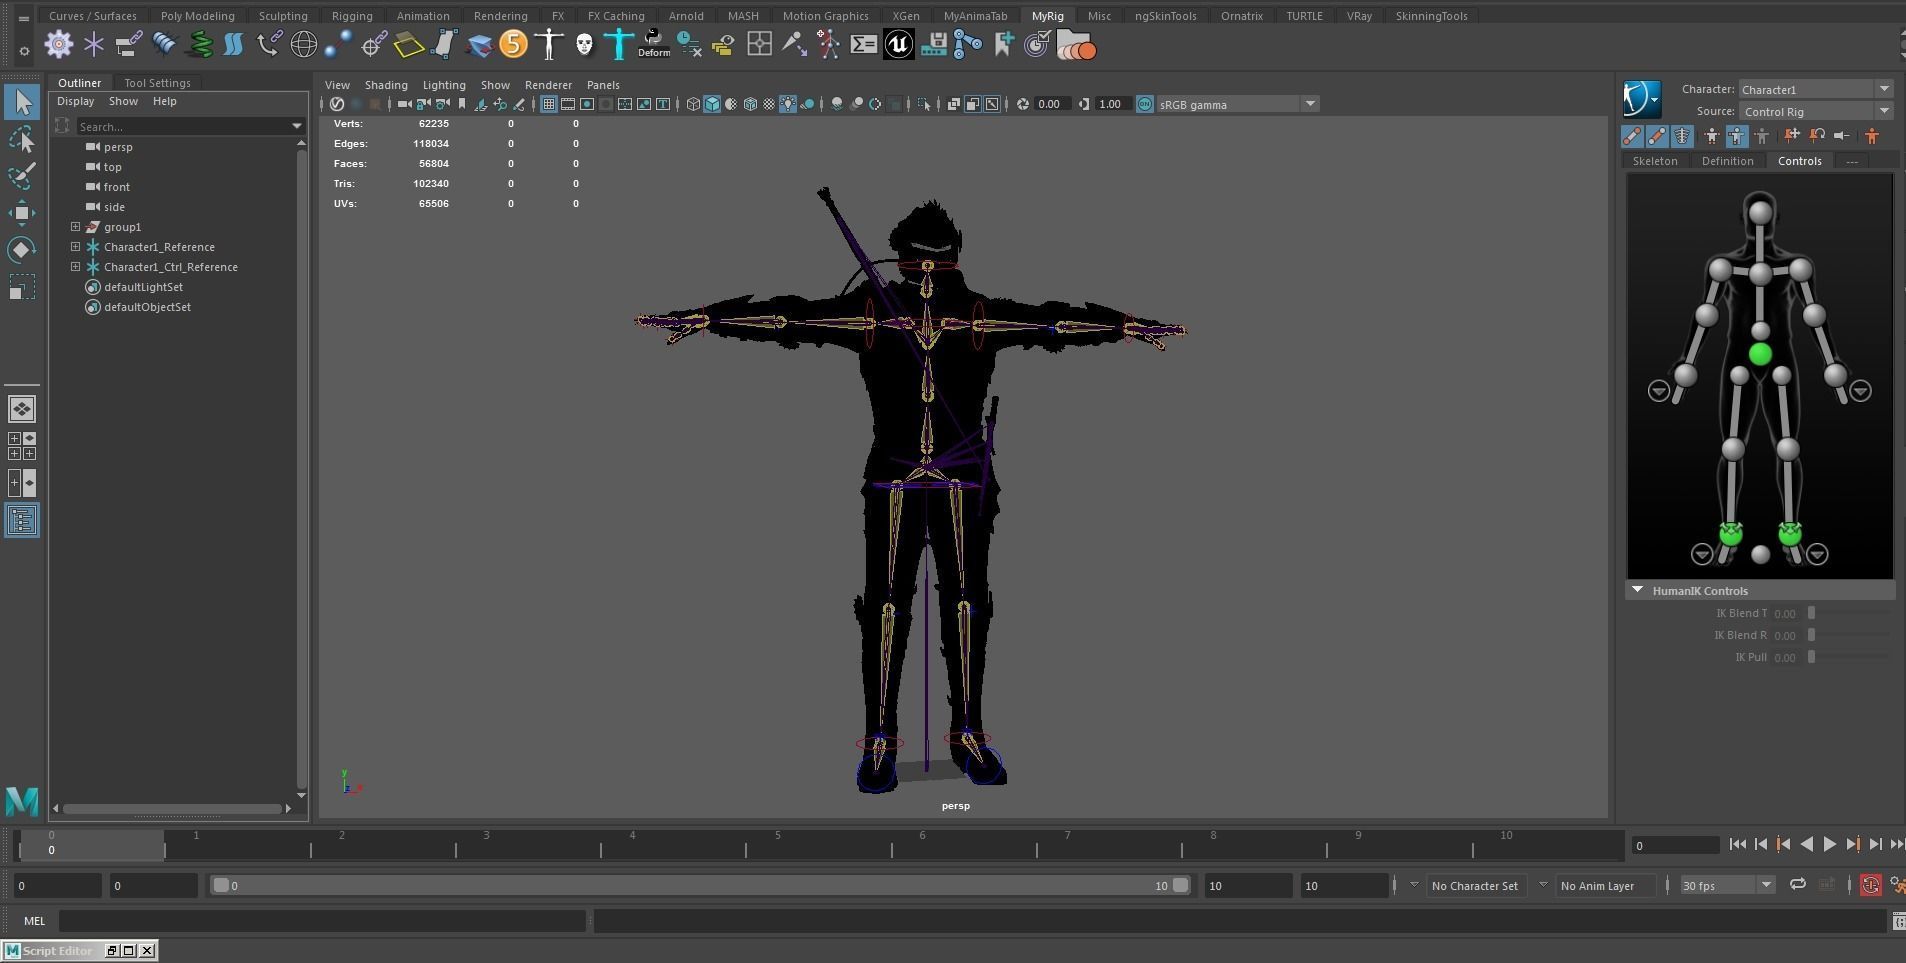
Task: Toggle use all lights viewport button
Action: point(788,104)
